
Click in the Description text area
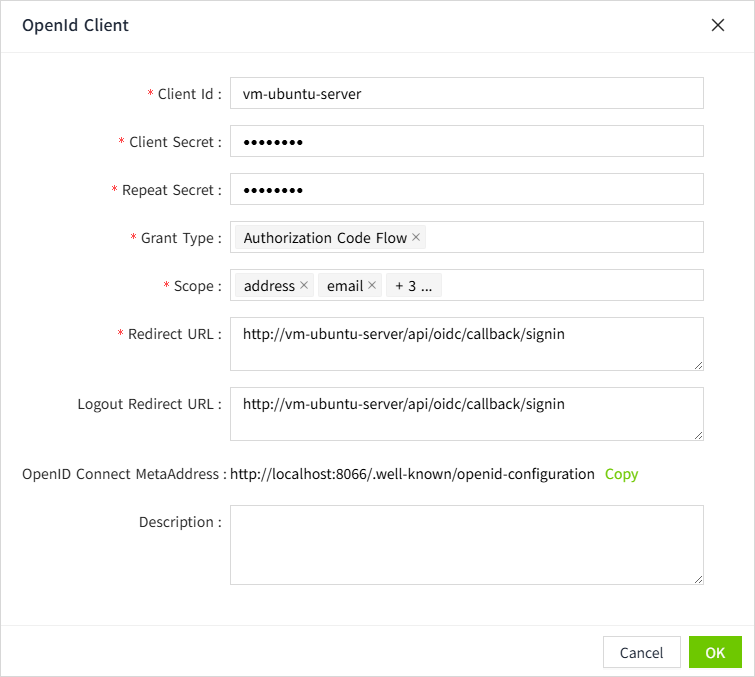[467, 544]
